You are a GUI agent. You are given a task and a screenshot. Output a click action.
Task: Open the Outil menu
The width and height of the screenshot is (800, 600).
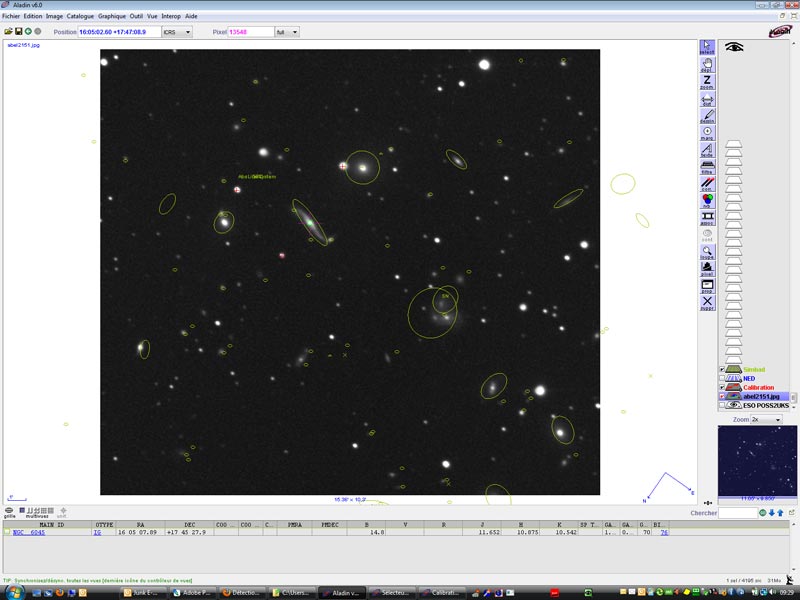point(136,16)
